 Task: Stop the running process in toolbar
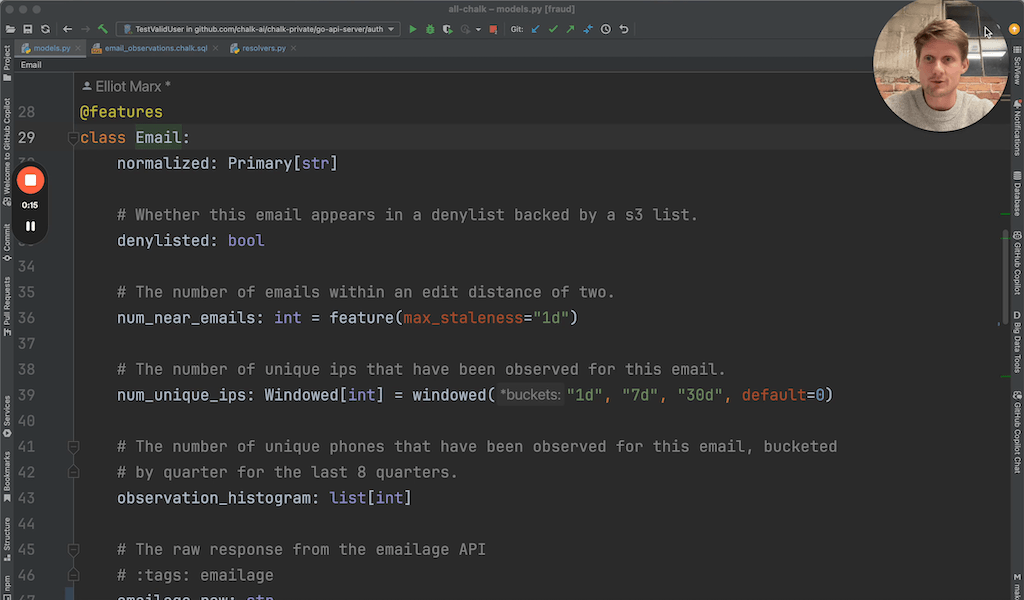[493, 29]
